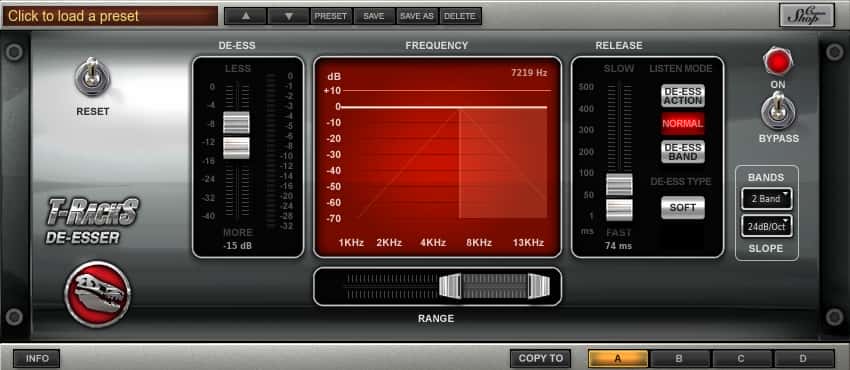This screenshot has height=370, width=850.
Task: Click the COPY TO button
Action: point(540,358)
